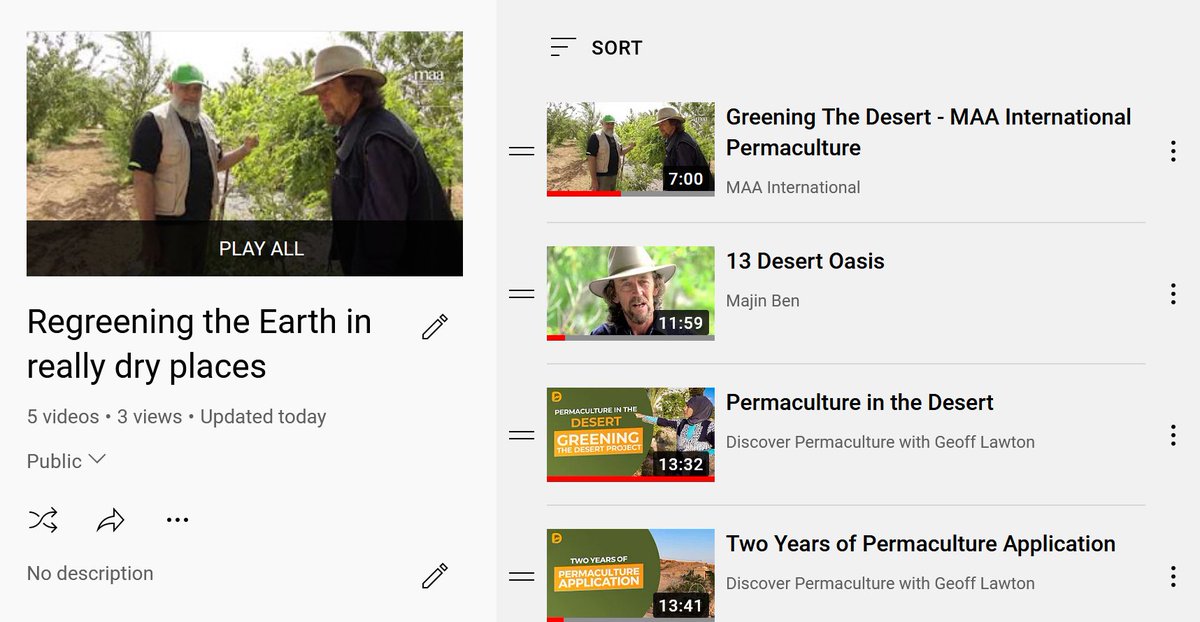
Task: Click the Permaculture in the Desert 13:32 thumbnail
Action: (x=631, y=434)
